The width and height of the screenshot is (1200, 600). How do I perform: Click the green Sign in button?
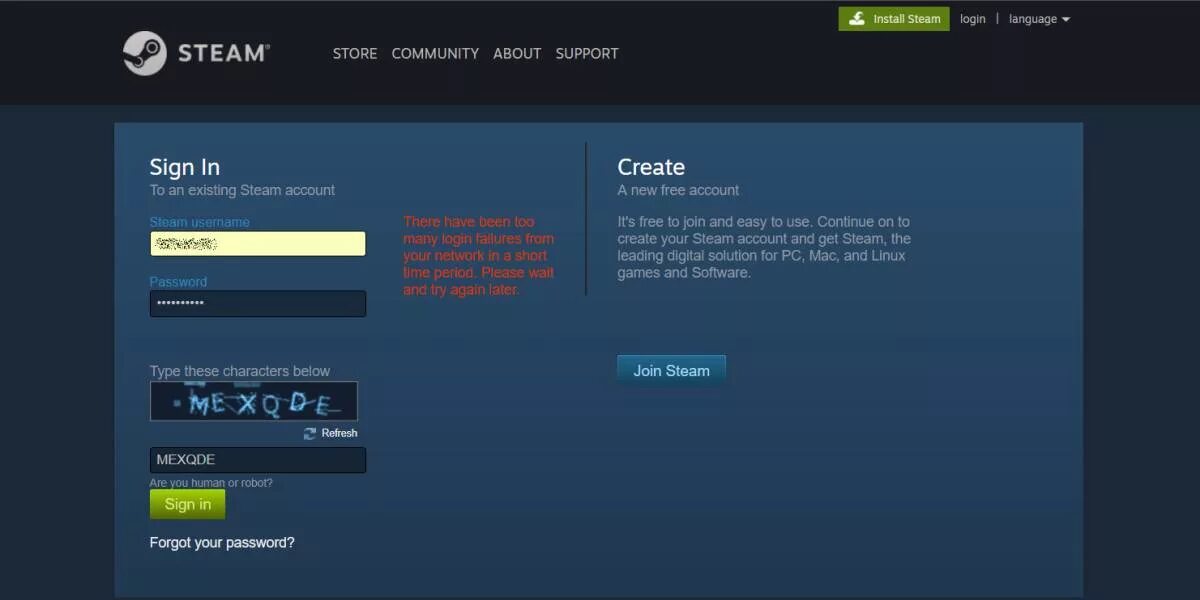[188, 504]
